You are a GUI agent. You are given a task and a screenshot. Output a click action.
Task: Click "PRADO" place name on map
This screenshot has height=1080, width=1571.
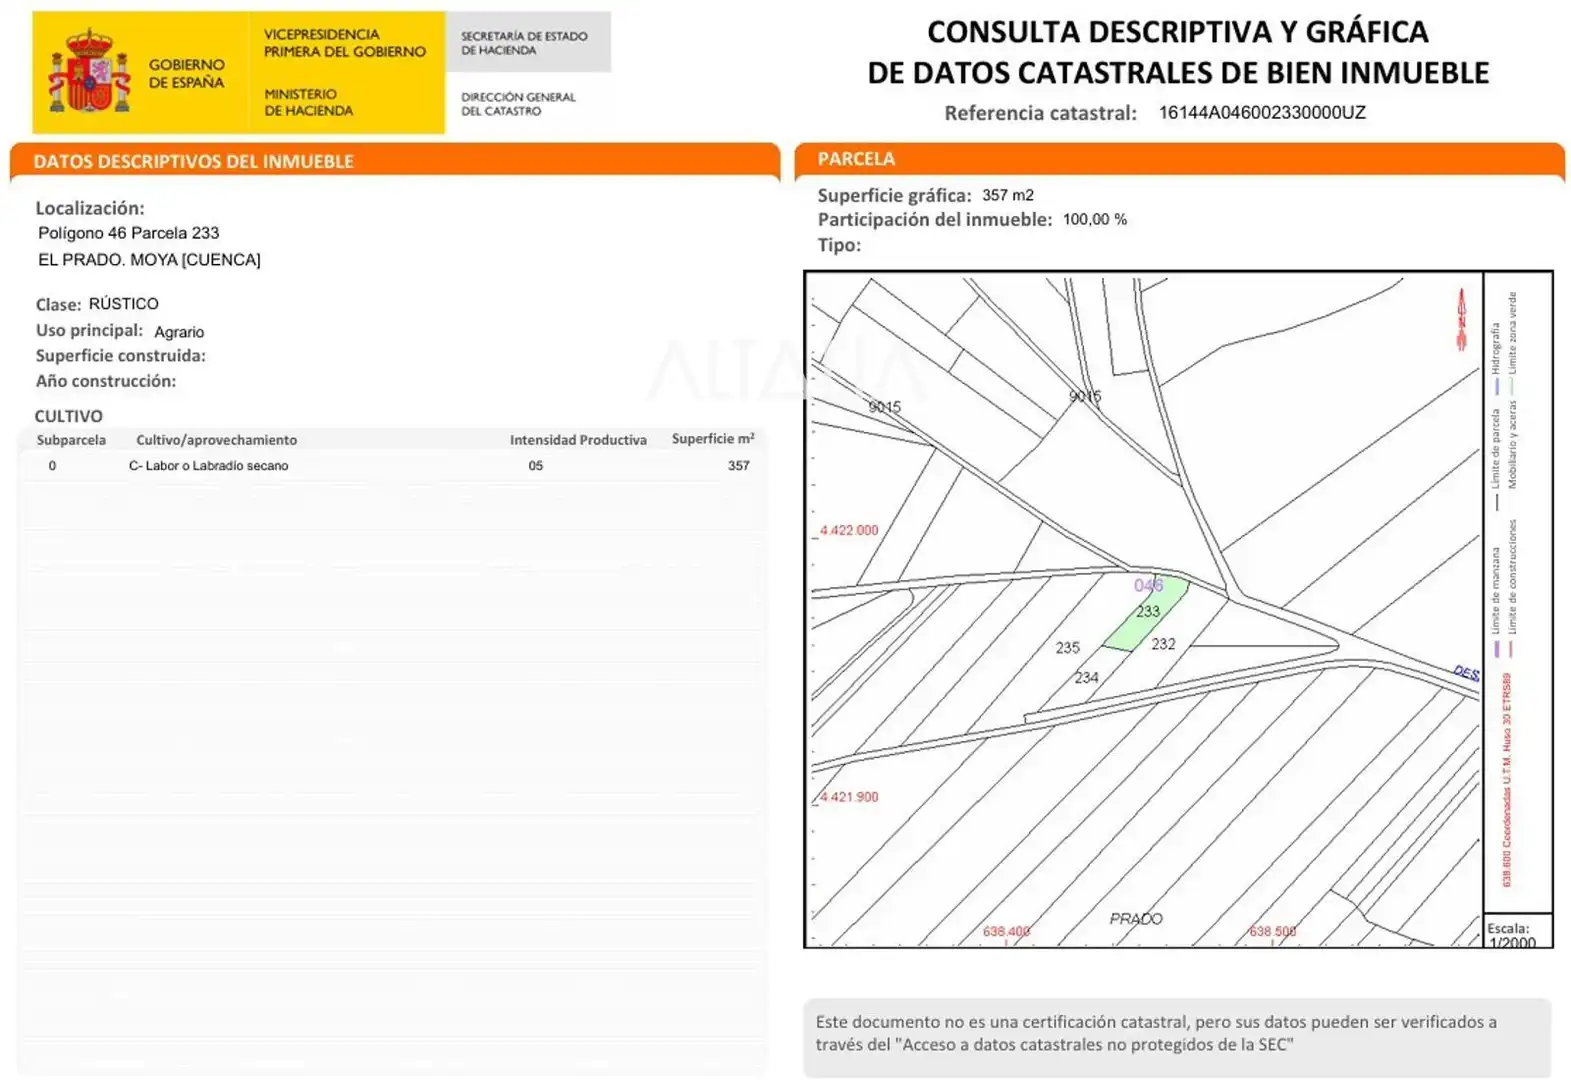coord(1136,918)
